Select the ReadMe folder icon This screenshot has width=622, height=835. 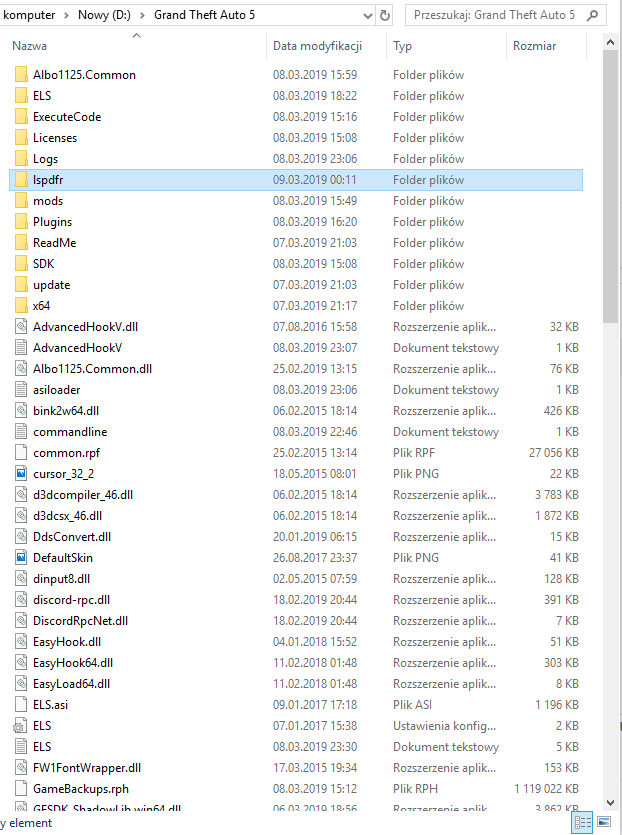coord(21,243)
